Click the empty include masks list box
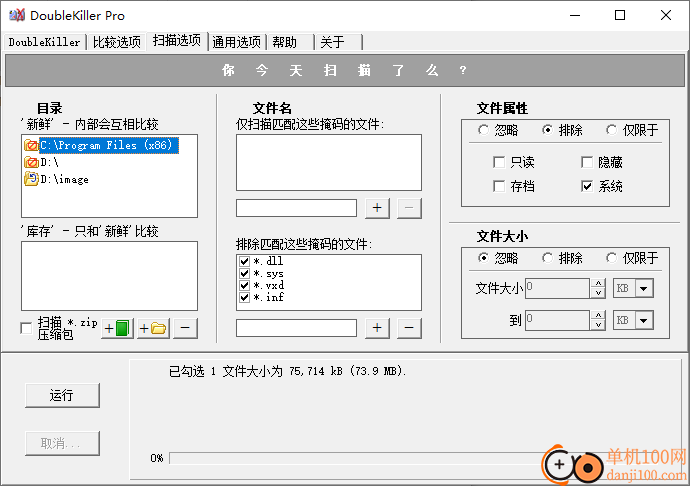The height and width of the screenshot is (486, 690). 329,162
